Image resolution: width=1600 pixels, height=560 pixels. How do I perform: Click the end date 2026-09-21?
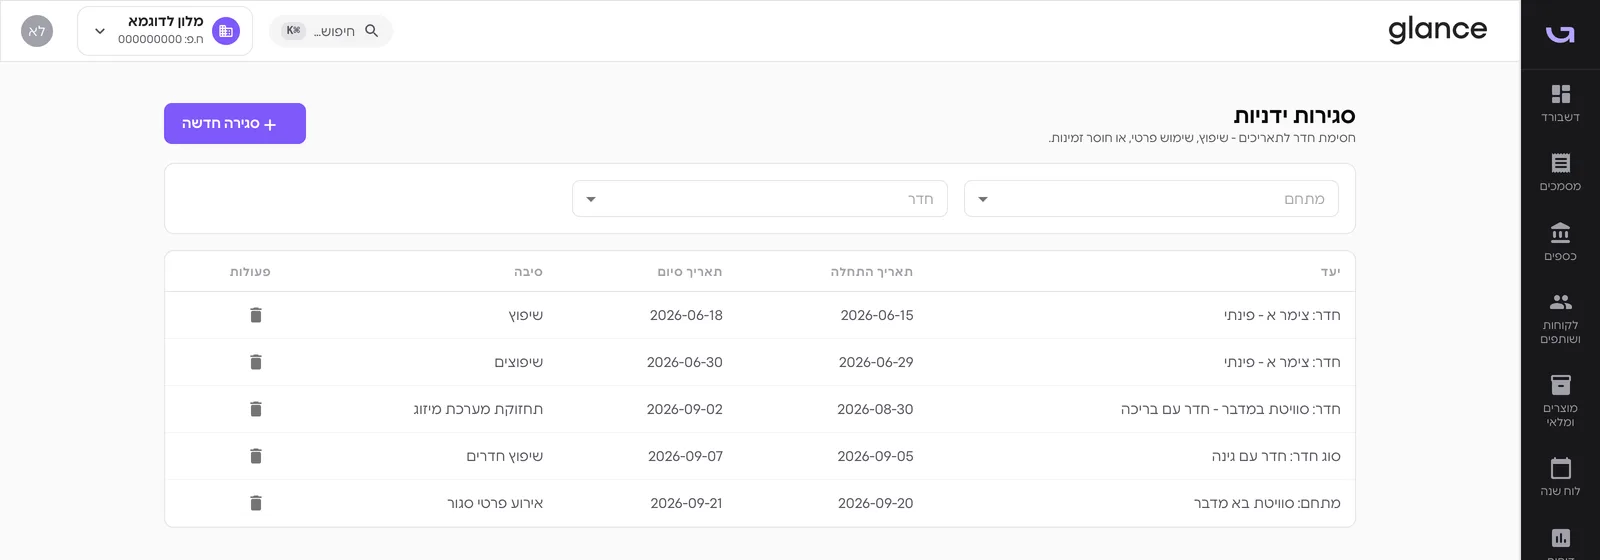(686, 503)
